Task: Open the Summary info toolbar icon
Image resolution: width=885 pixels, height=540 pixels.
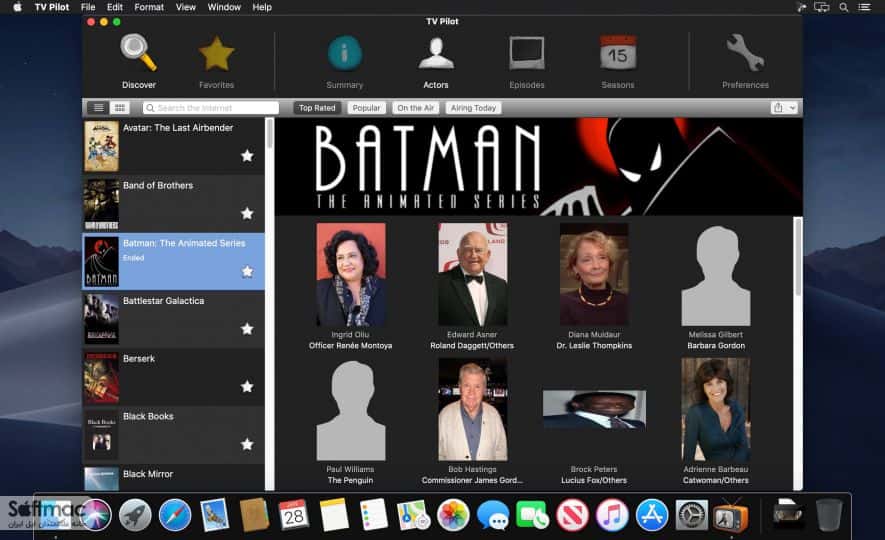Action: [x=344, y=53]
